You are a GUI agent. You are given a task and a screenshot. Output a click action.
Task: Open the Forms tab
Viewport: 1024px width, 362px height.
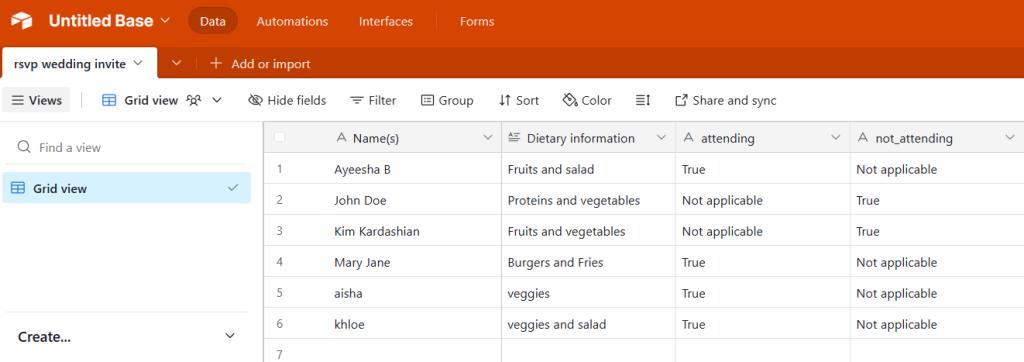coord(477,21)
